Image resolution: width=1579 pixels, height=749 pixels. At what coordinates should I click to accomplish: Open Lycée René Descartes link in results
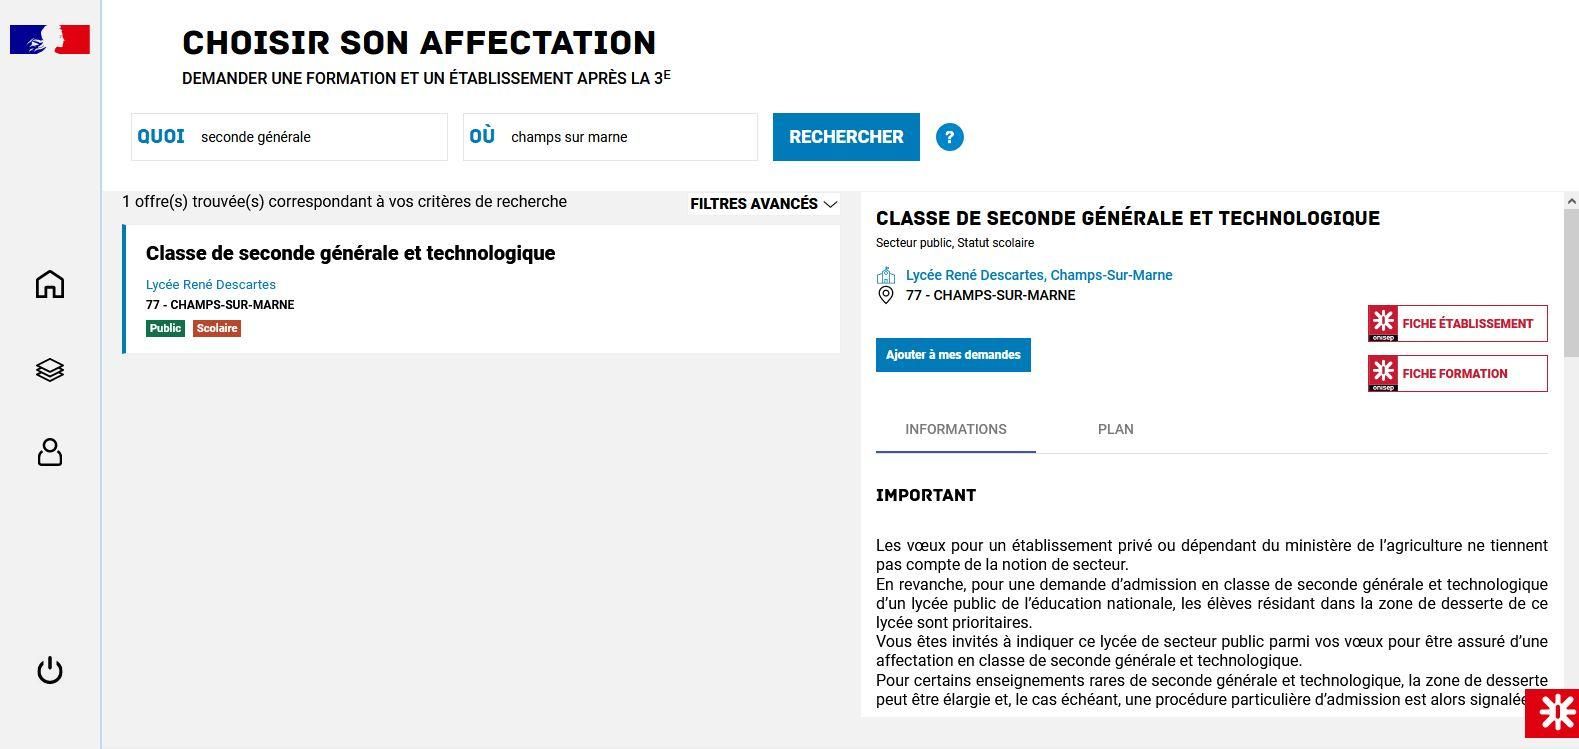(211, 285)
